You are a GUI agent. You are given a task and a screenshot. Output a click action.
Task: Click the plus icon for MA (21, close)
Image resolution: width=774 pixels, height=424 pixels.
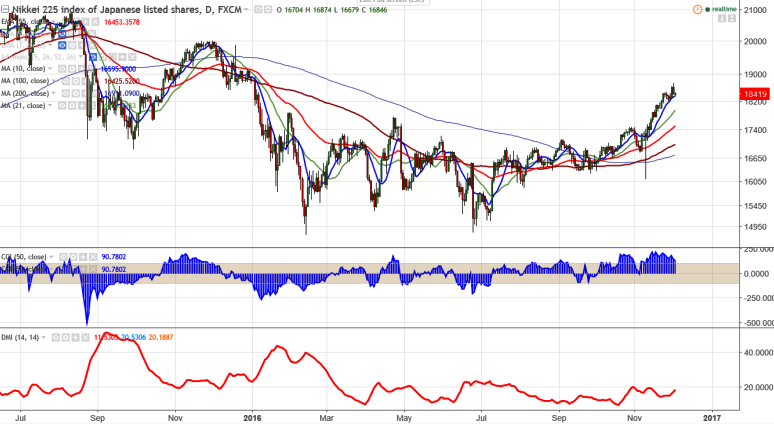click(x=82, y=106)
